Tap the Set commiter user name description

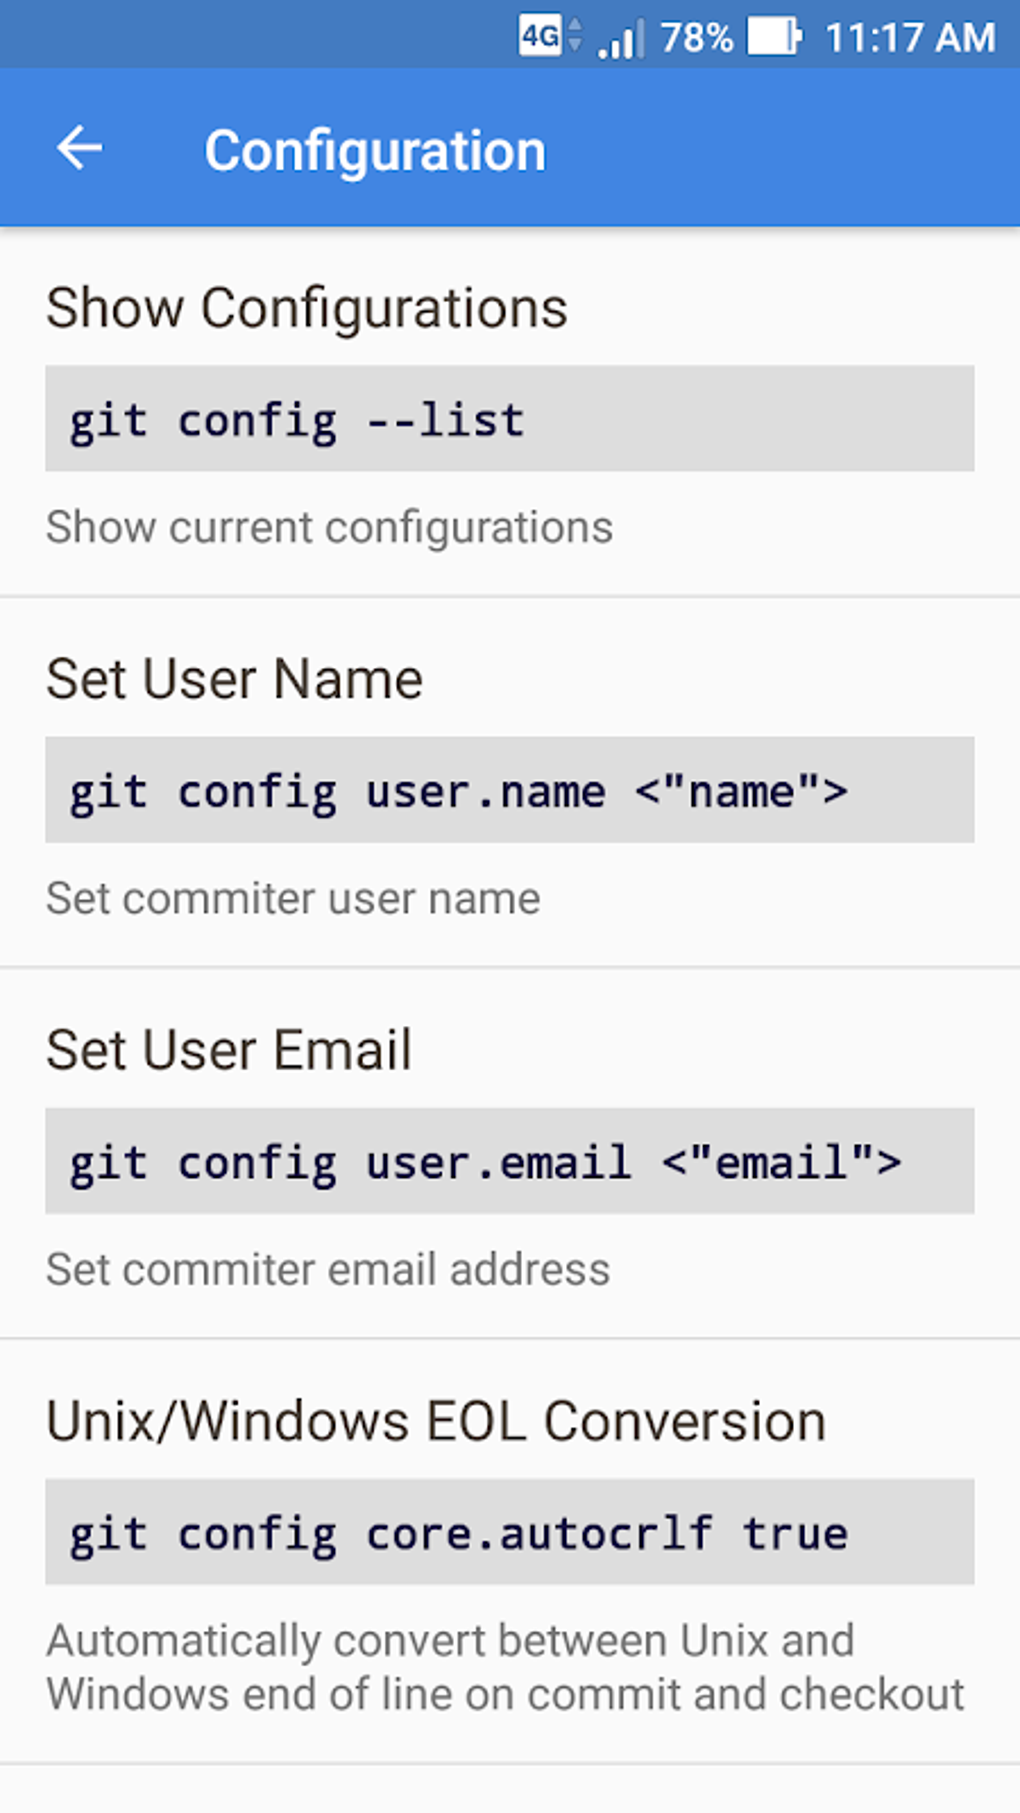293,898
